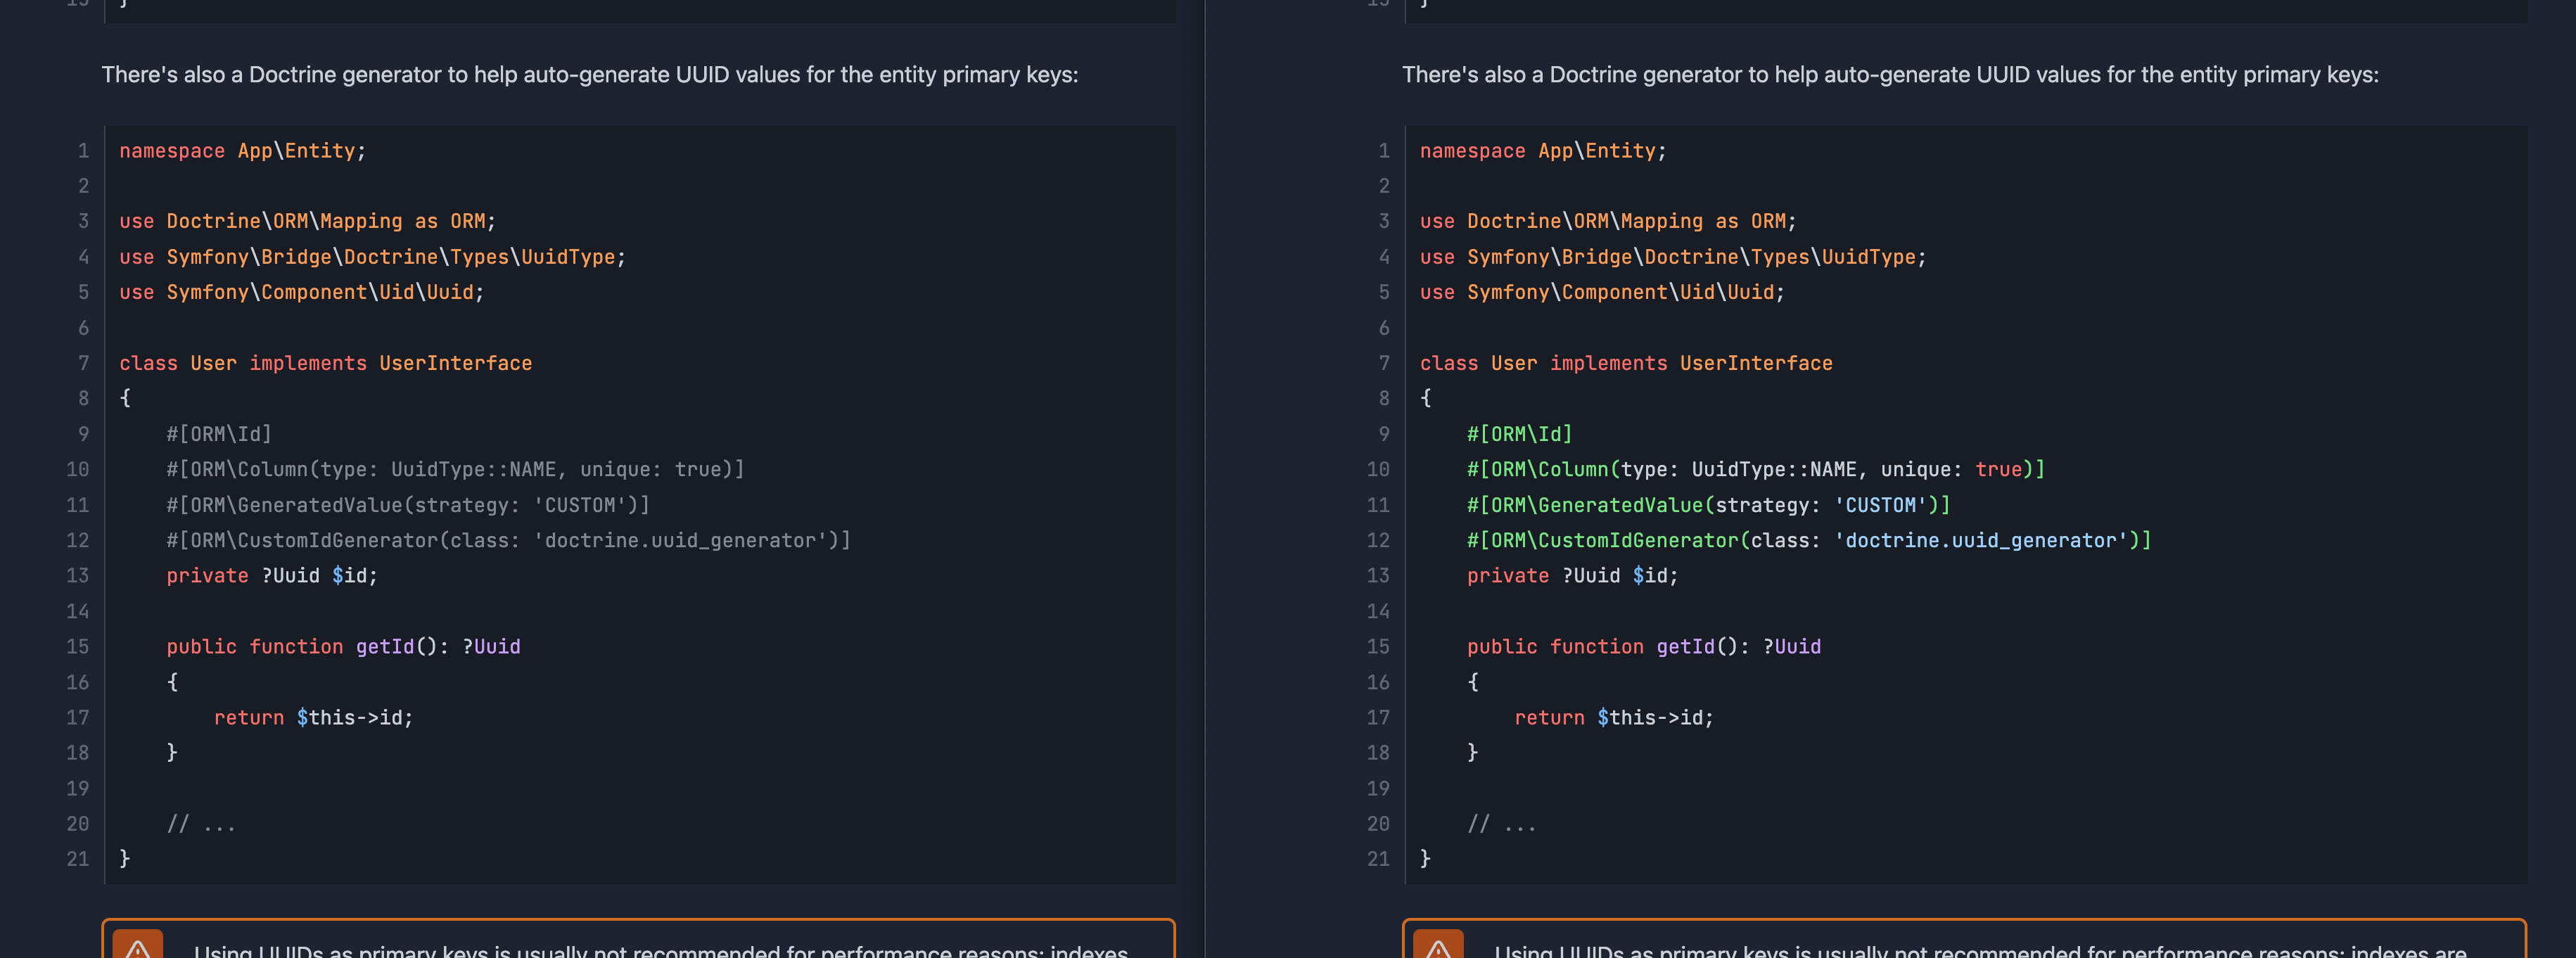Click 'CUSTOM' strategy string in right code
Viewport: 2576px width, 958px height.
point(1880,505)
